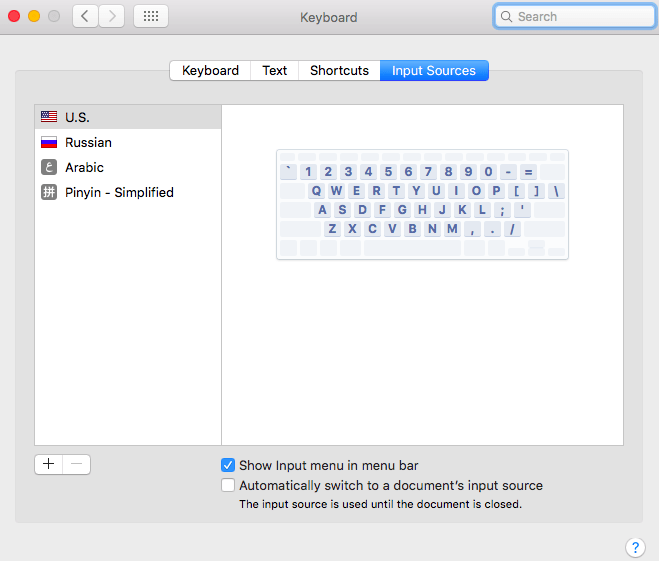Select Russian in input source list
Image resolution: width=659 pixels, height=561 pixels.
pos(89,142)
